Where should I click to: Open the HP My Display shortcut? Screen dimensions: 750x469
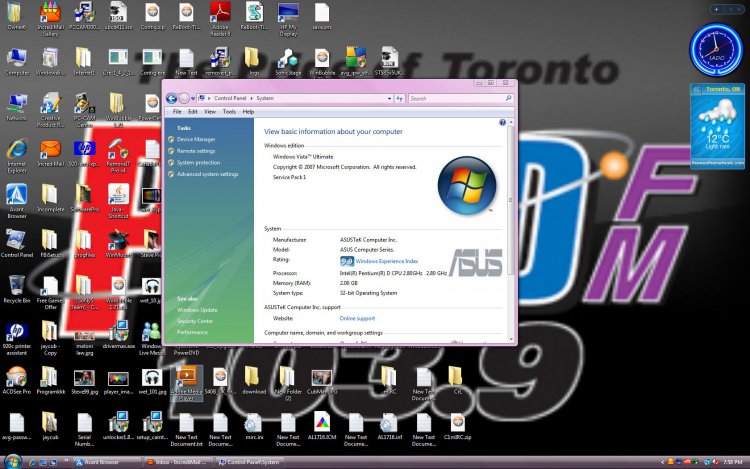point(288,19)
